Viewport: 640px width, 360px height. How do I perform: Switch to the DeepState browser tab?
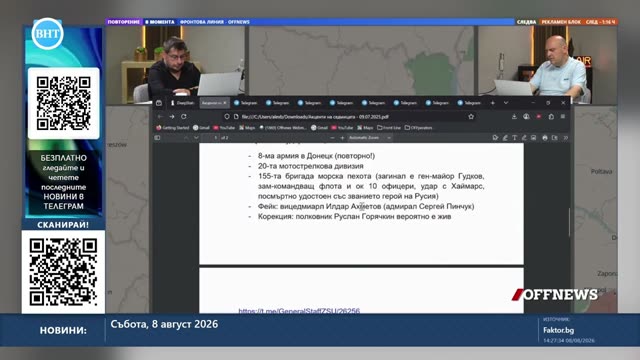(183, 103)
